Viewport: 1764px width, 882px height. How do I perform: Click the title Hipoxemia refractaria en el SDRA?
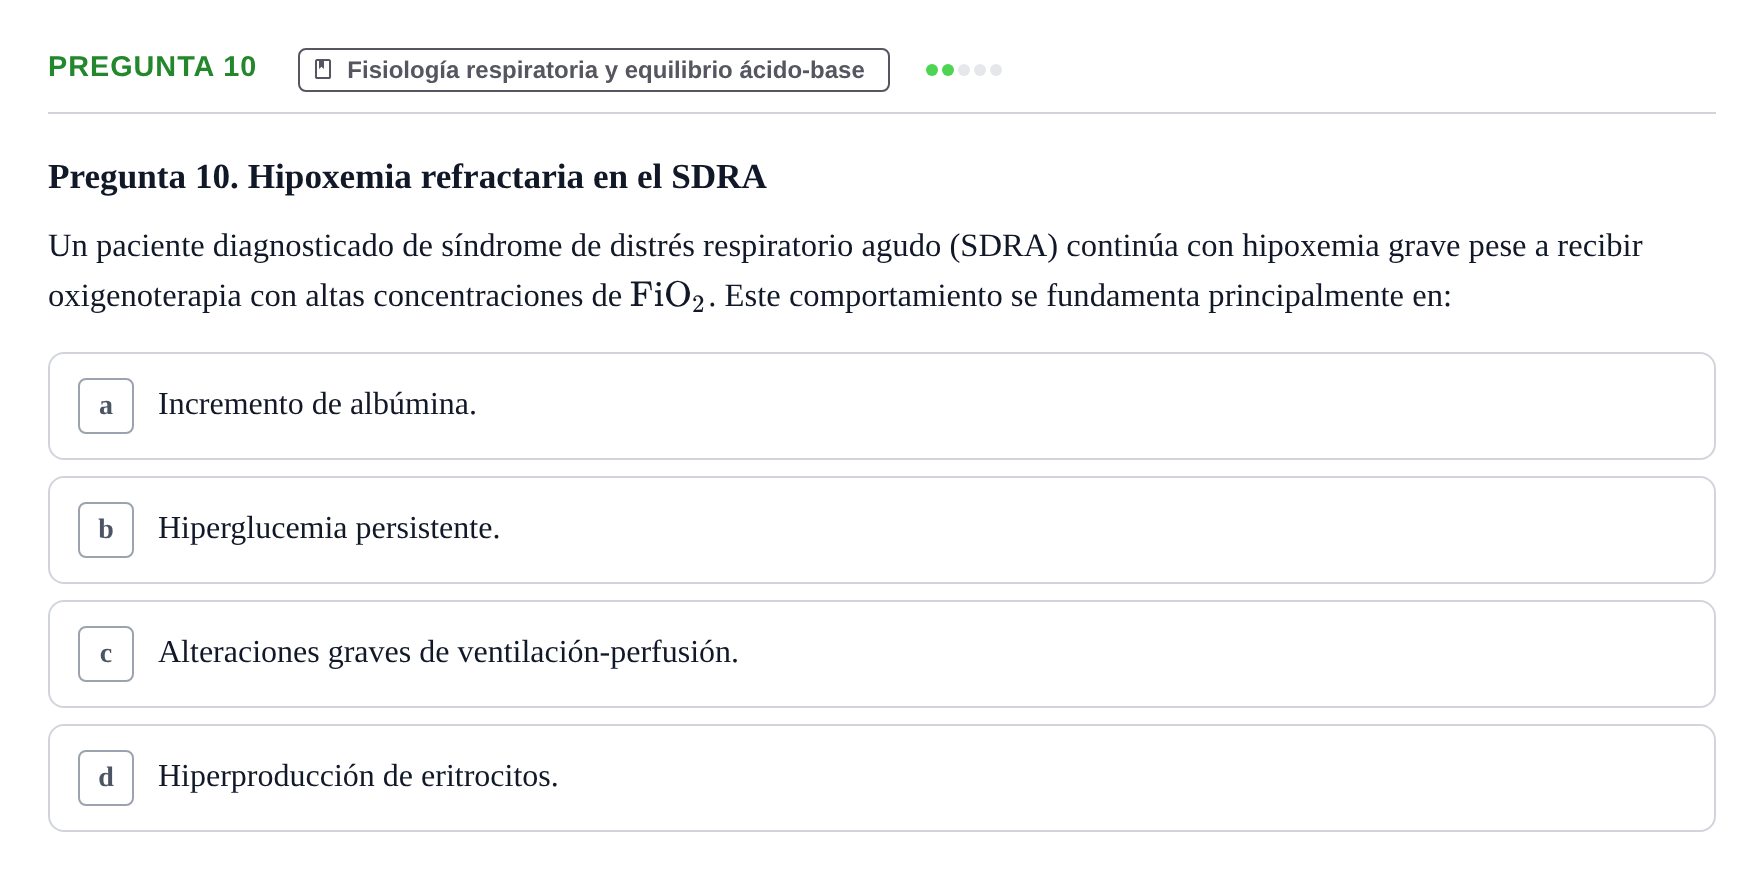pos(507,177)
